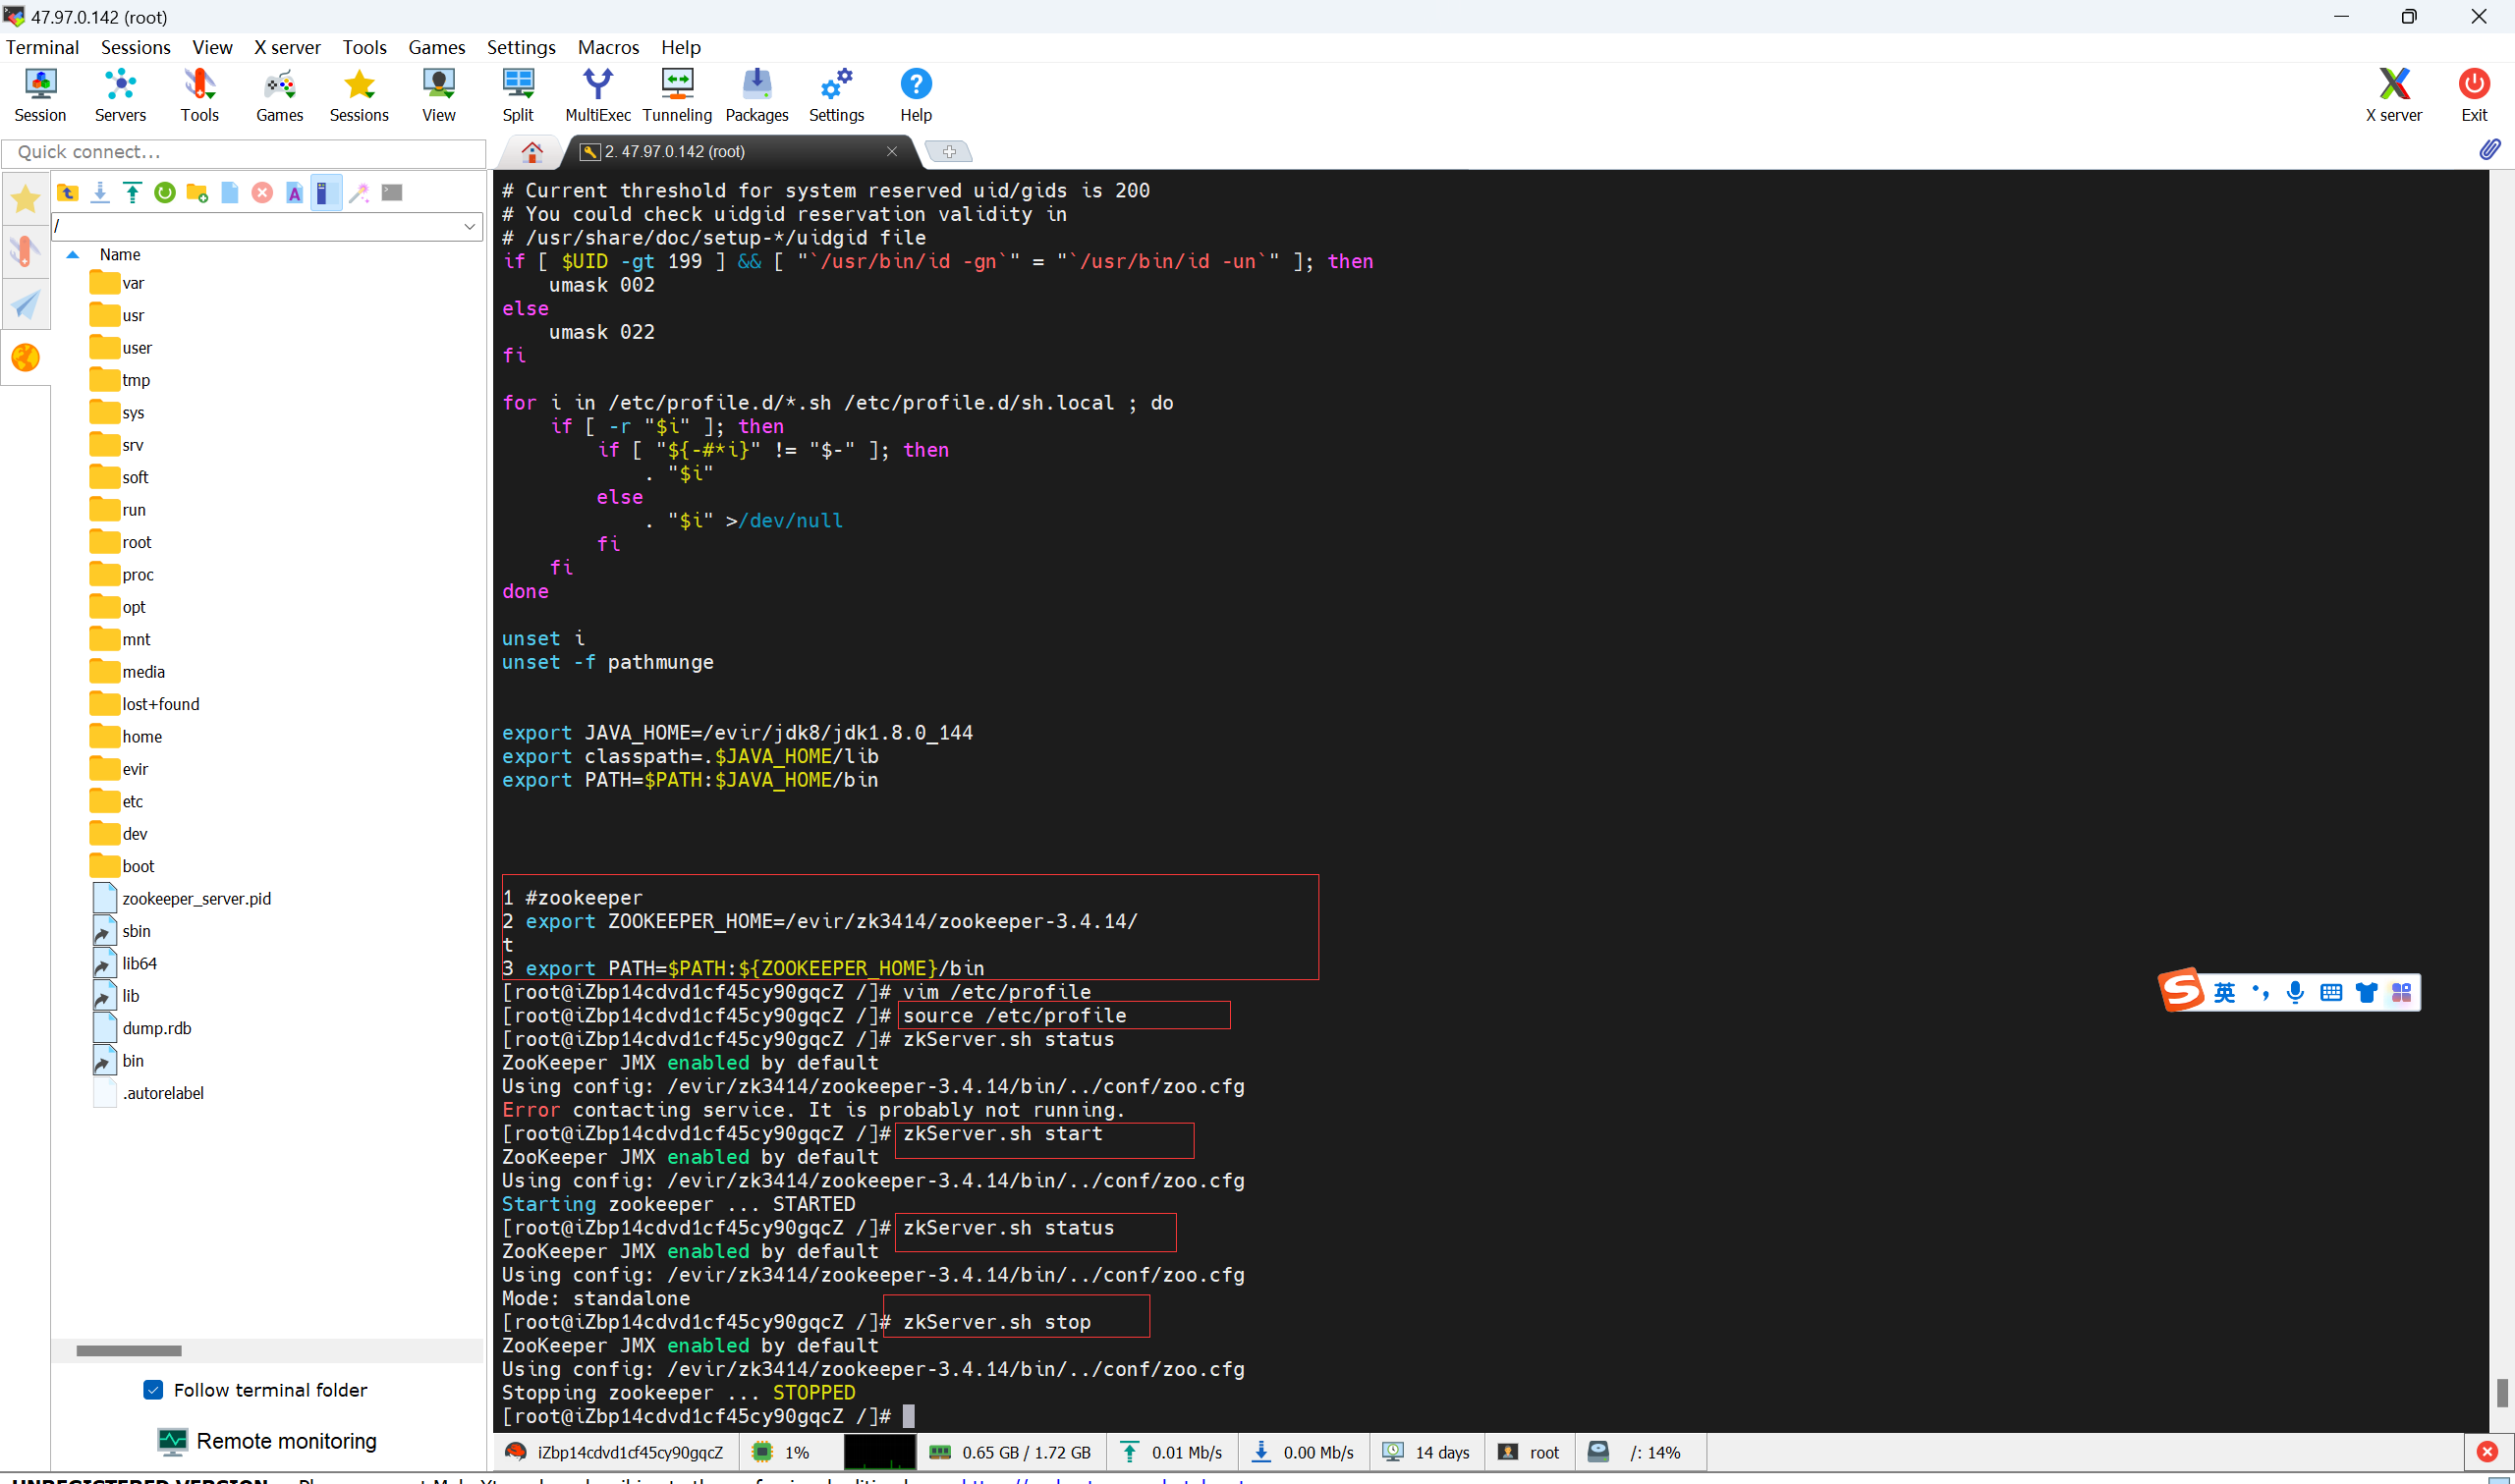Click the Remote monitoring button
This screenshot has width=2515, height=1484.
tap(267, 1441)
